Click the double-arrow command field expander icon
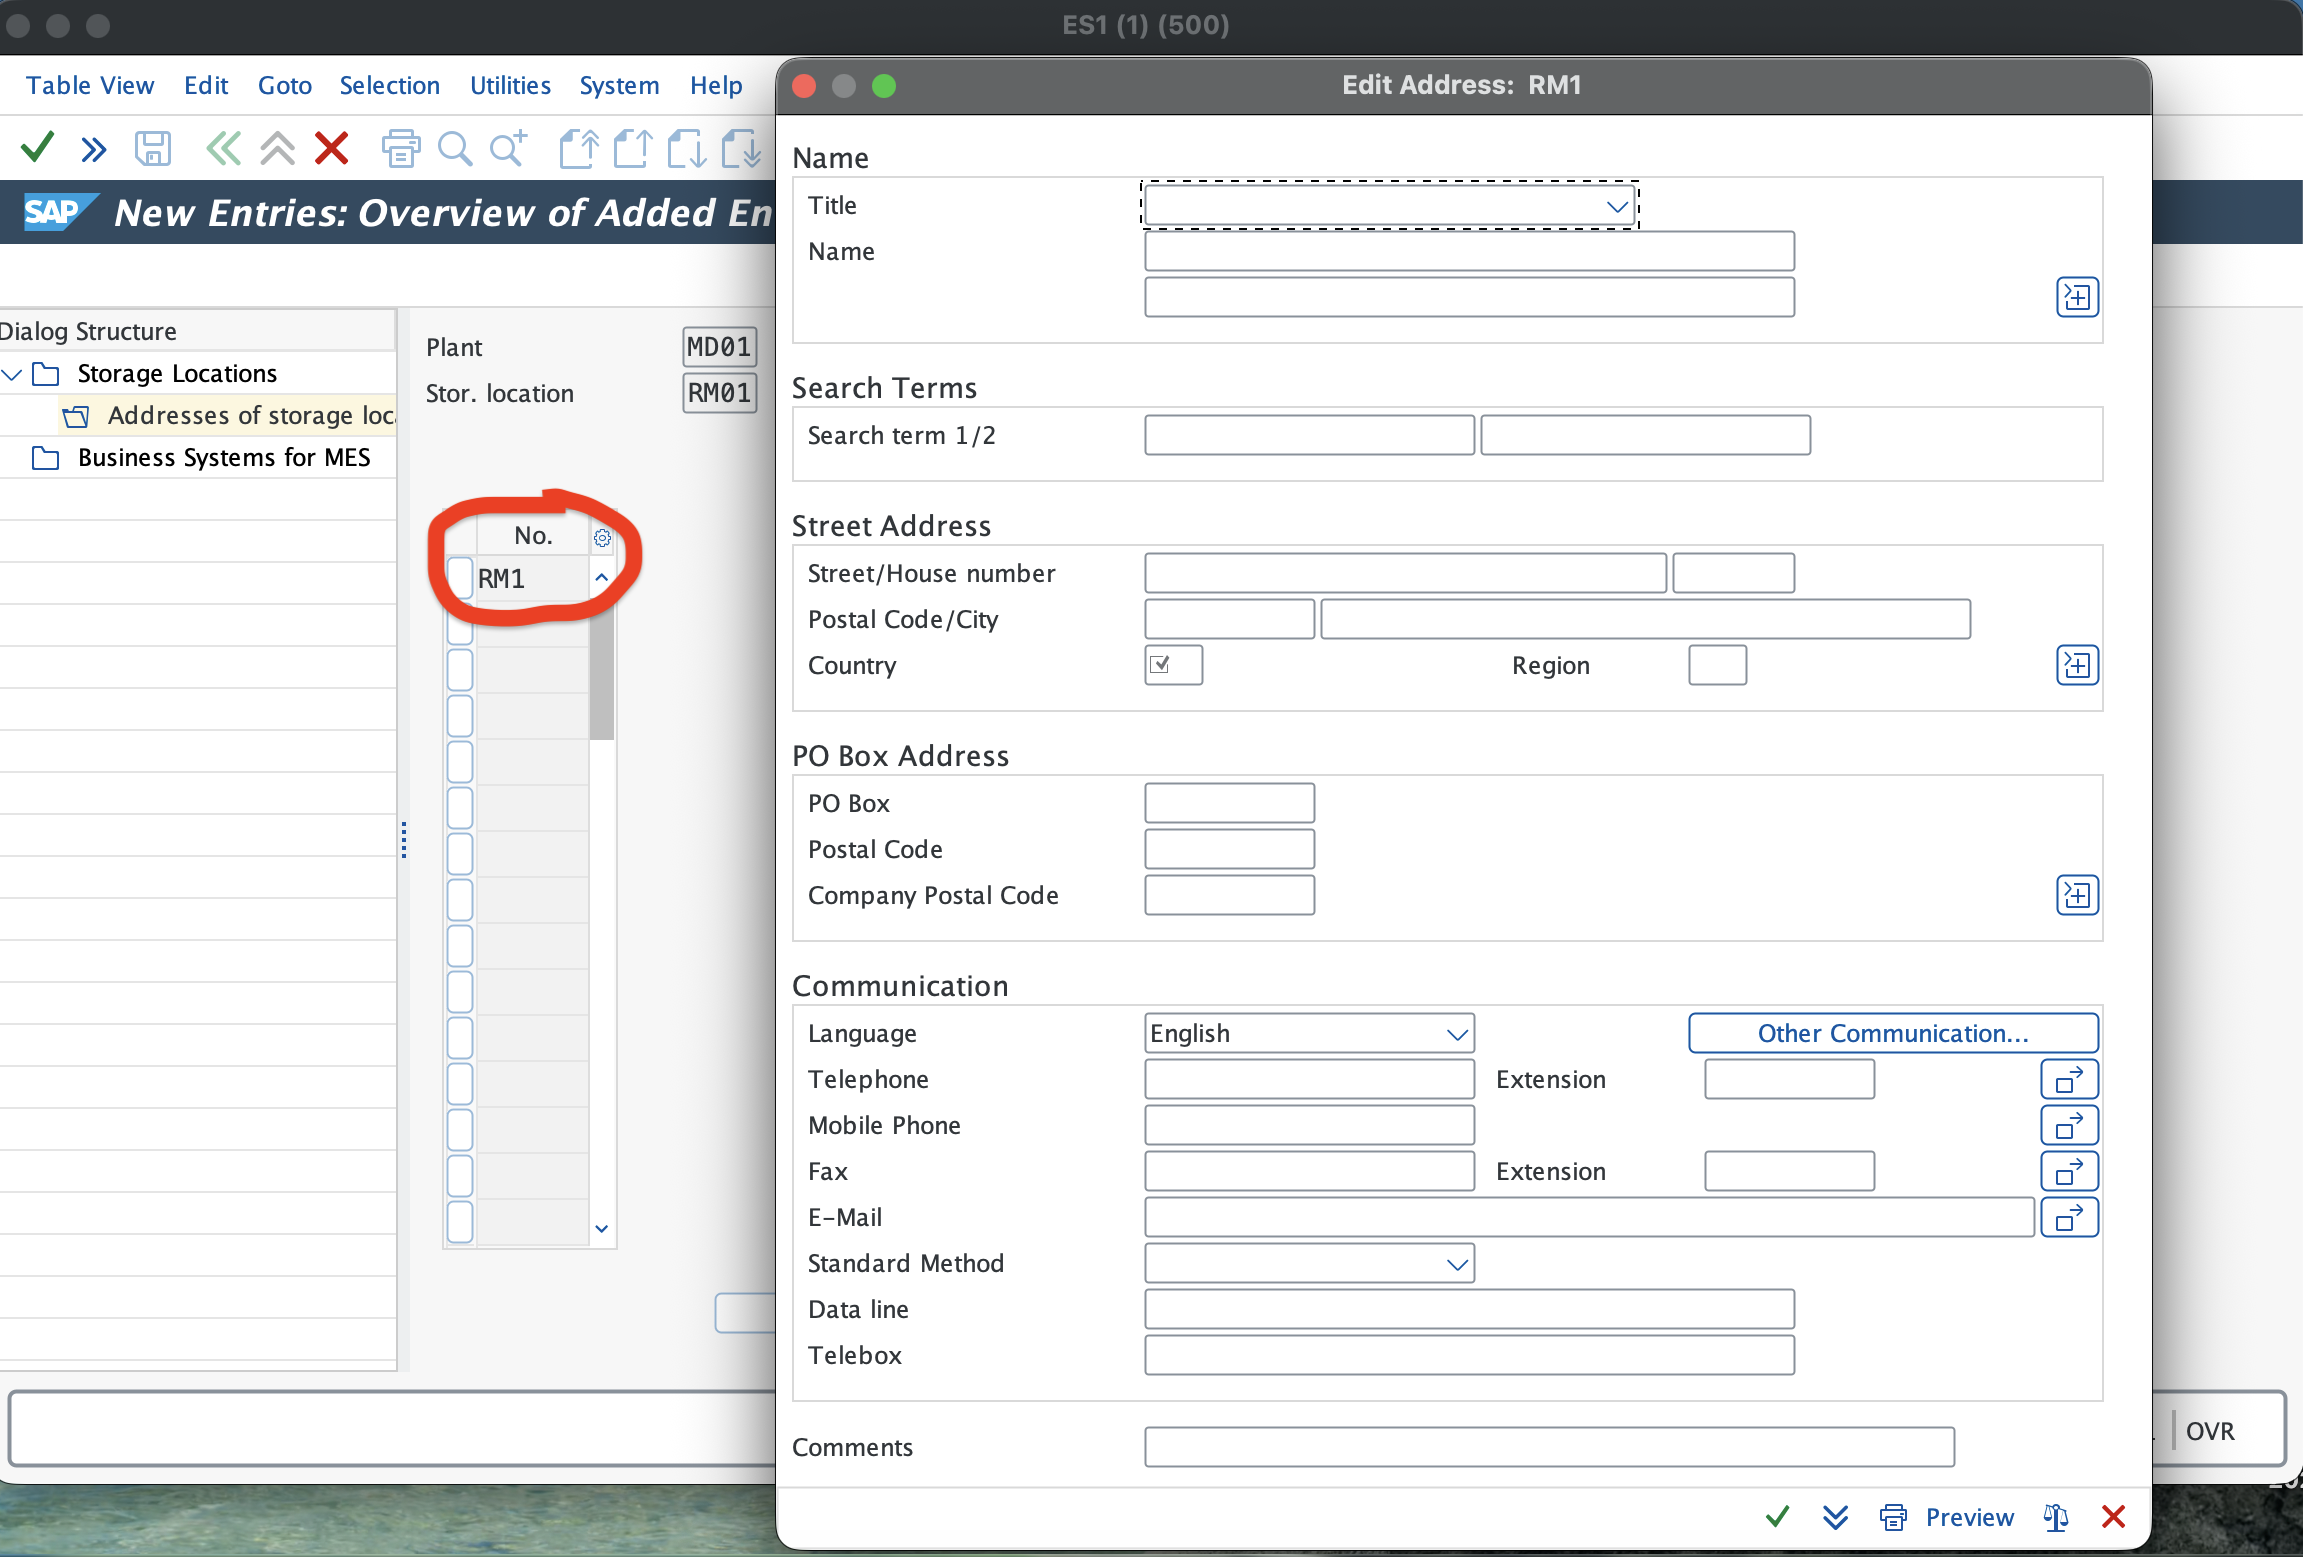 (94, 150)
